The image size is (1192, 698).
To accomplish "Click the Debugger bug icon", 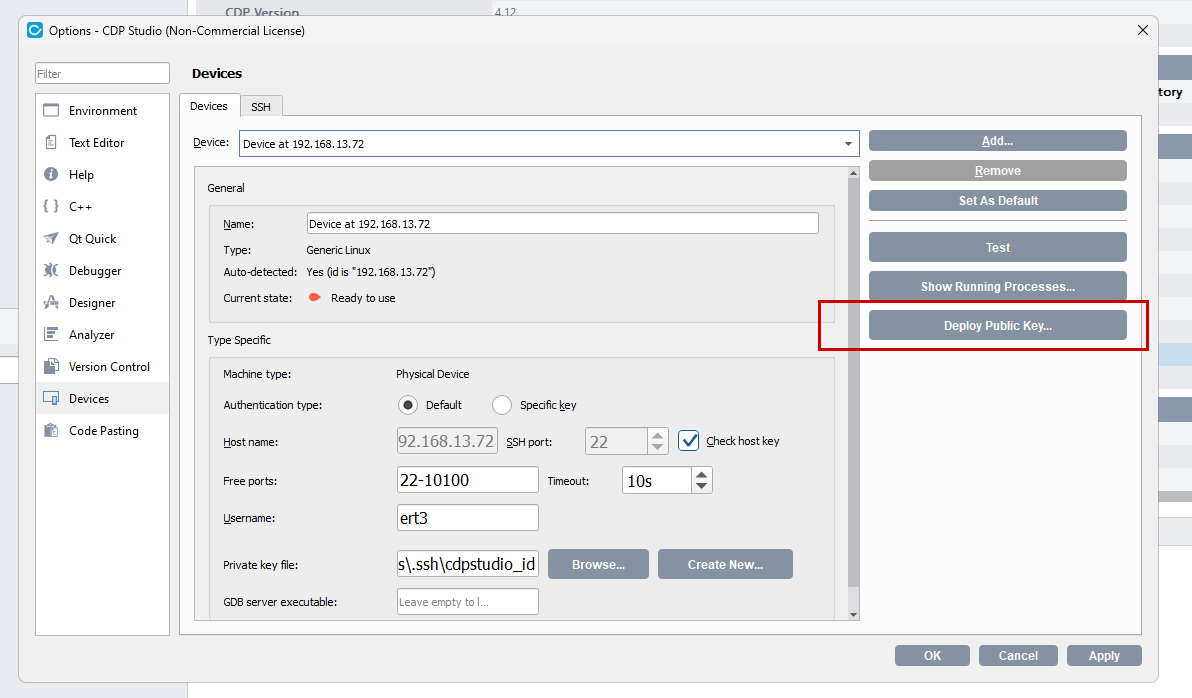I will (x=51, y=270).
